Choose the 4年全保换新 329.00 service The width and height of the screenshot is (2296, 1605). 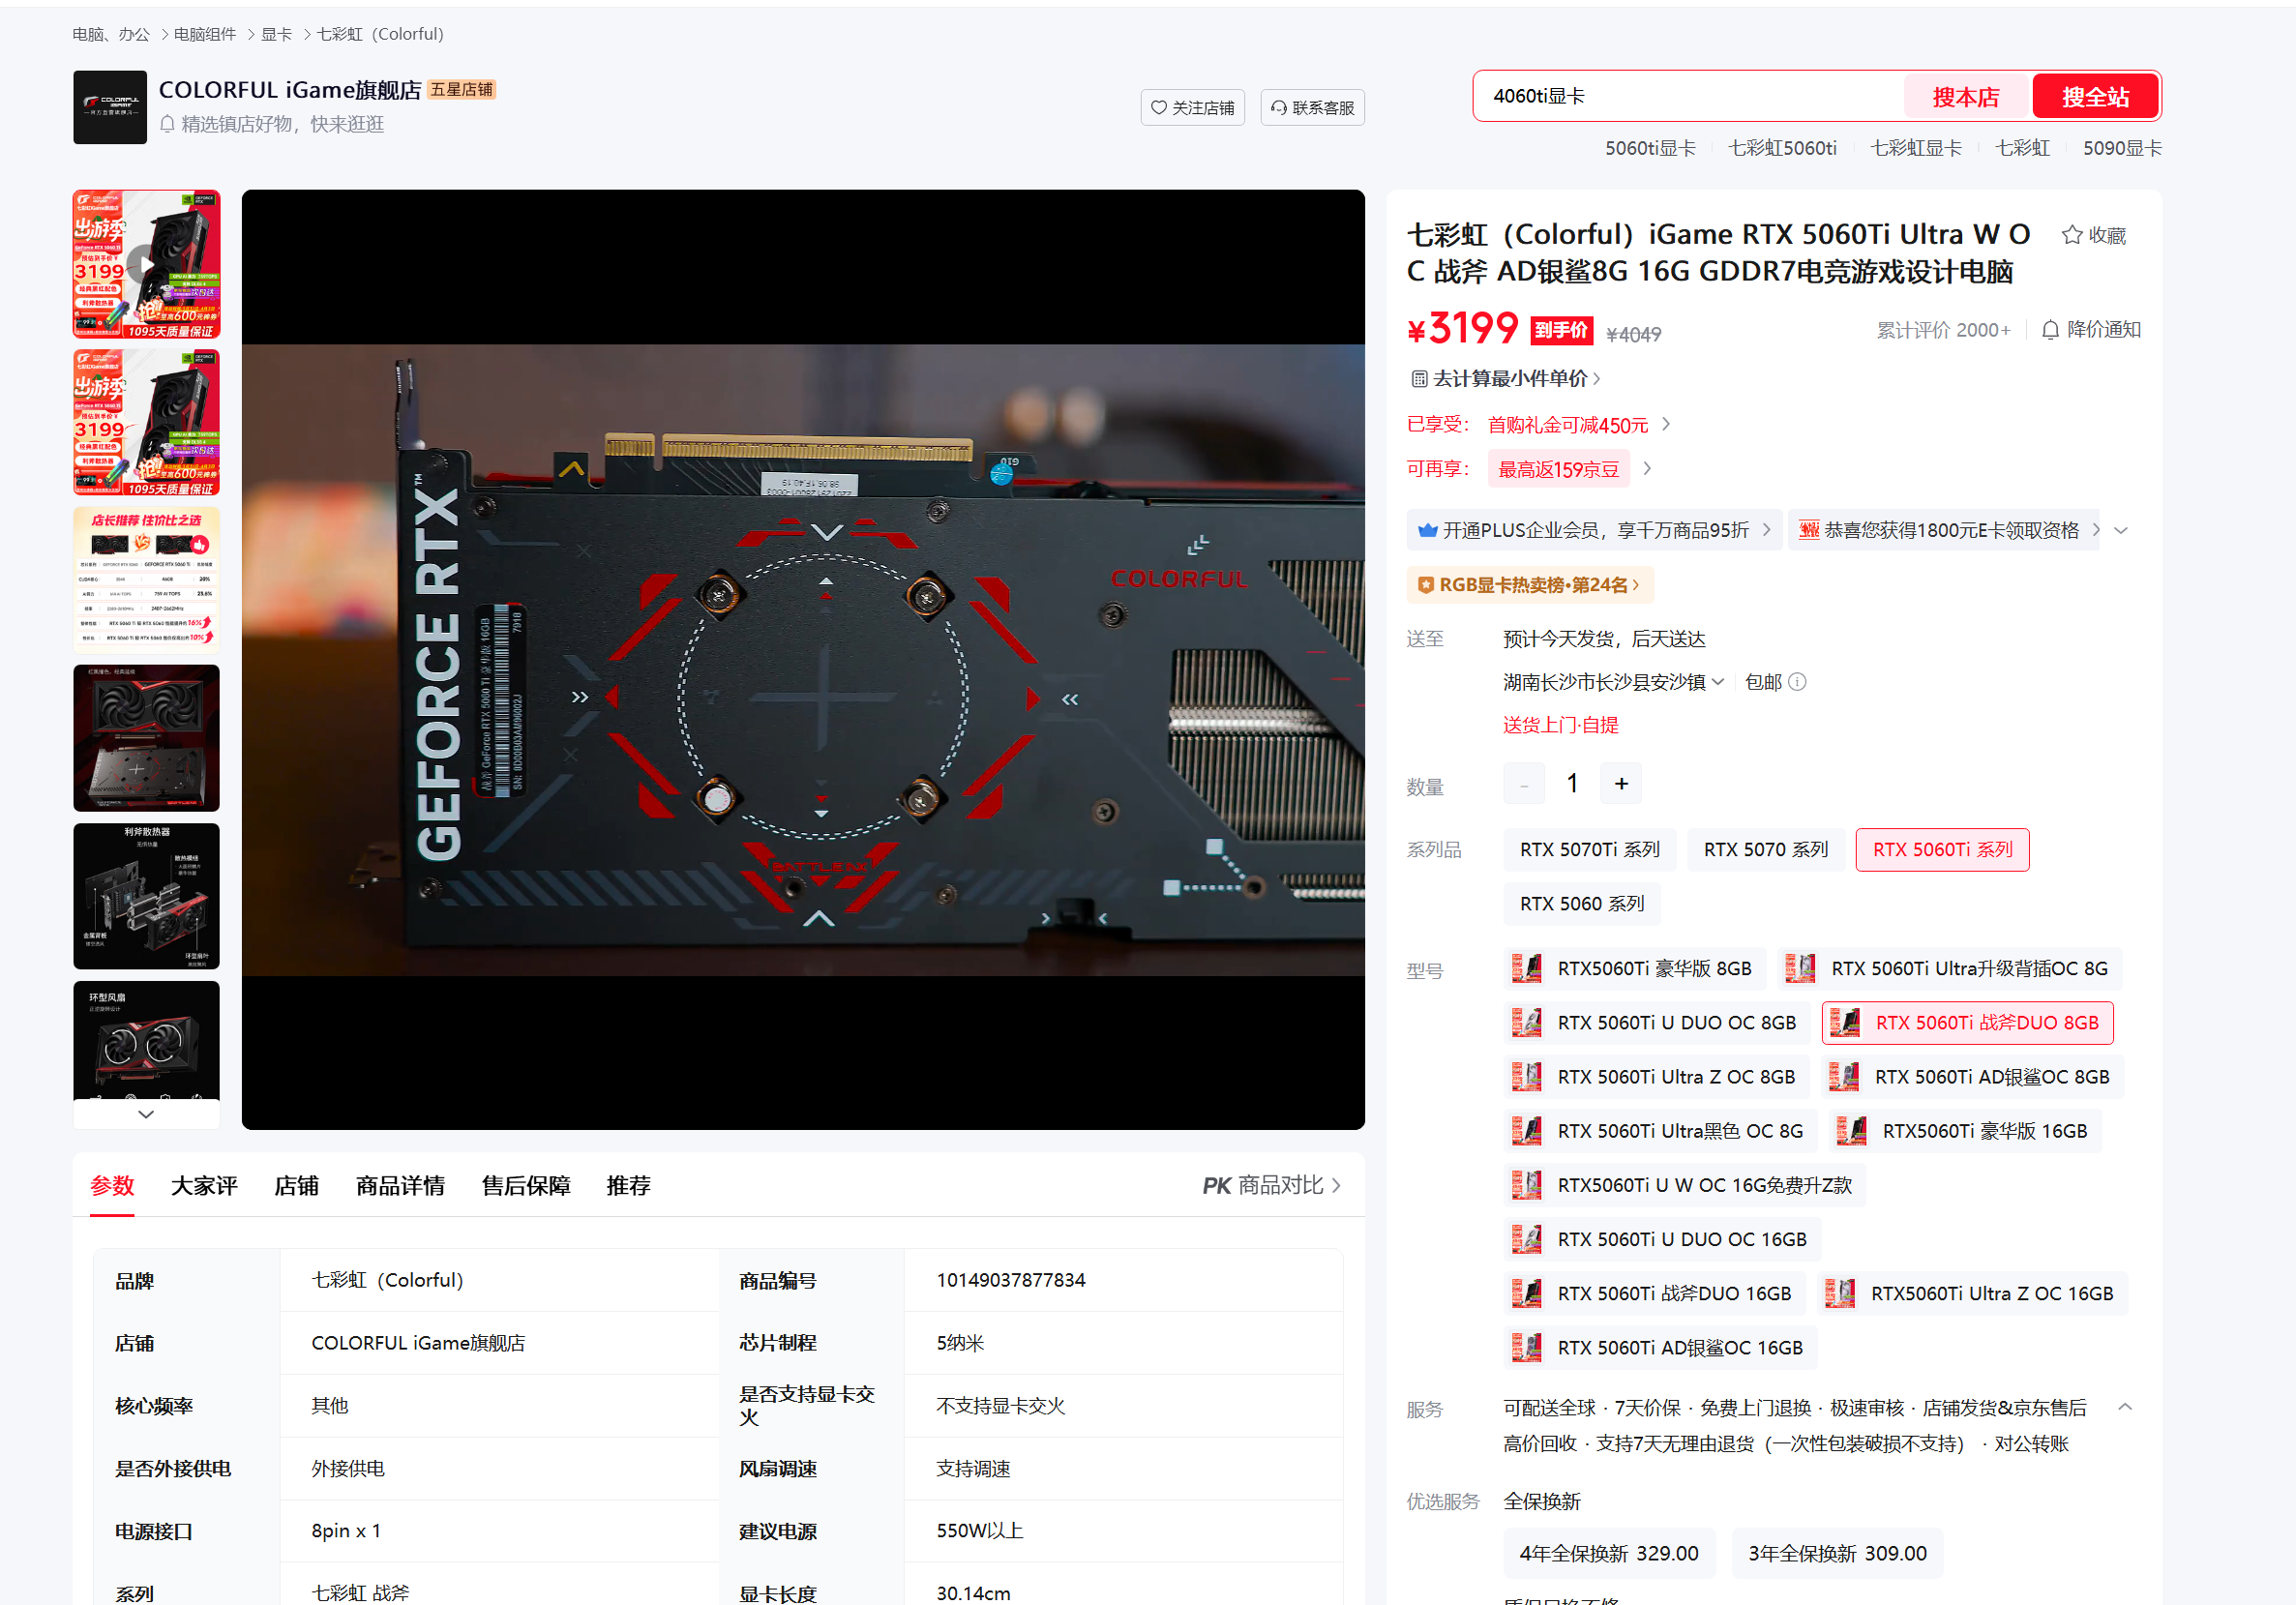click(1608, 1553)
